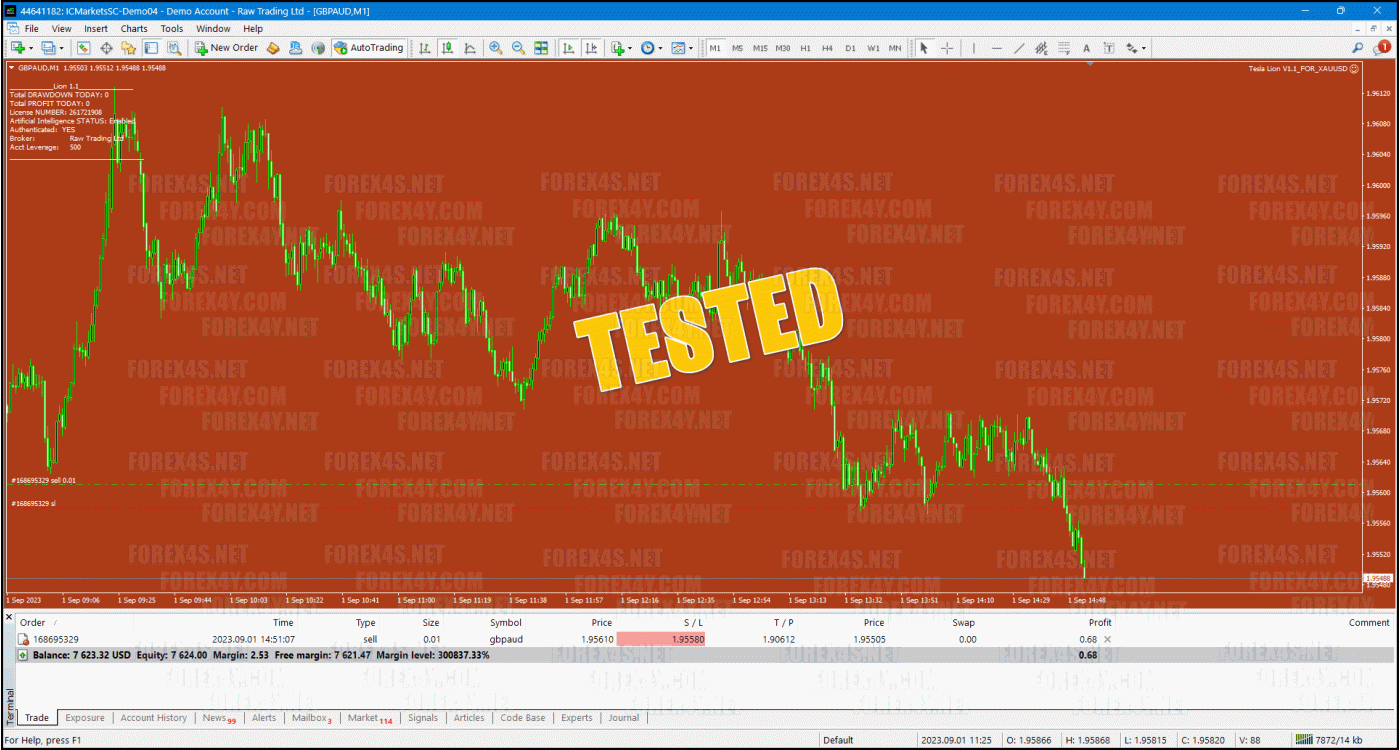Select the crosshair cursor tool
1400x750 pixels.
point(946,48)
